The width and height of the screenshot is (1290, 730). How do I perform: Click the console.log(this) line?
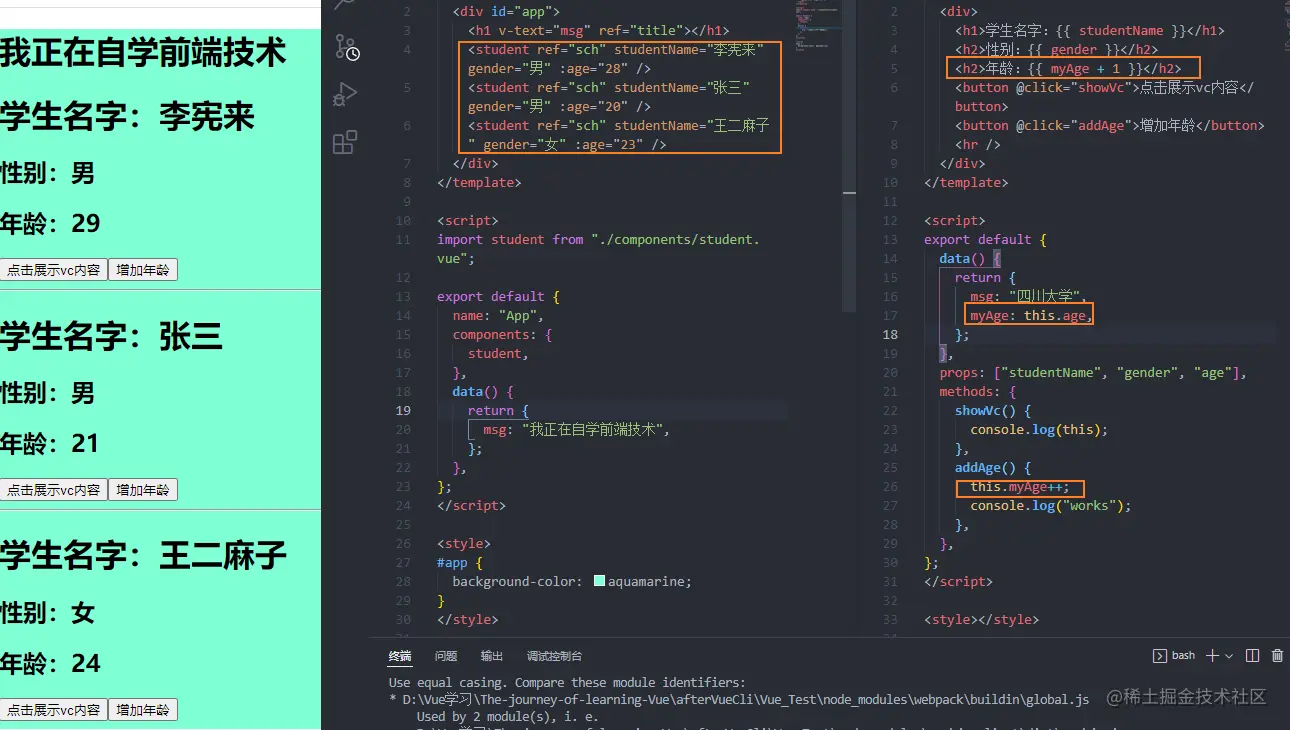tap(1039, 429)
